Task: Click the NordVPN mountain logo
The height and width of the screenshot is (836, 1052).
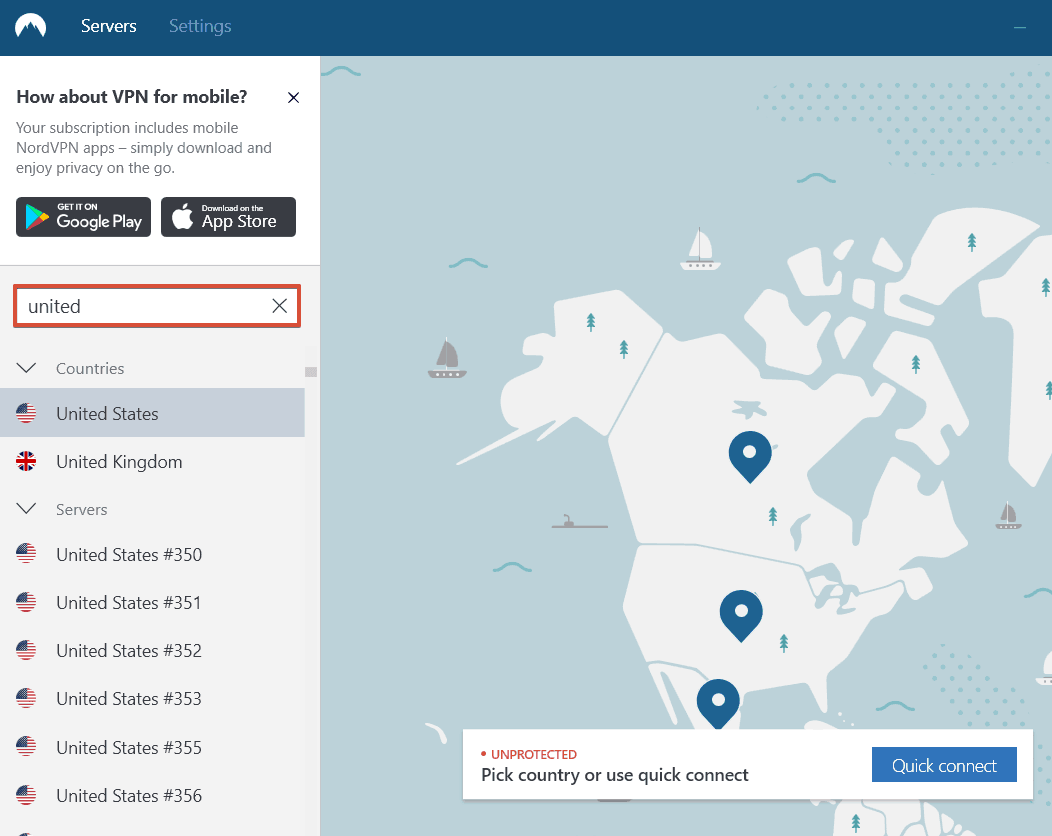Action: click(x=30, y=26)
